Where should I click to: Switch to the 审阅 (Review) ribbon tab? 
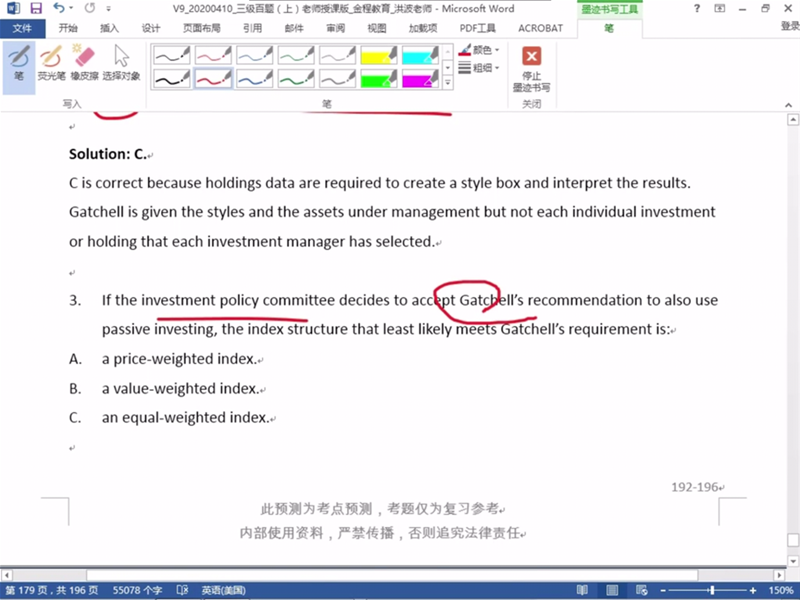click(335, 28)
